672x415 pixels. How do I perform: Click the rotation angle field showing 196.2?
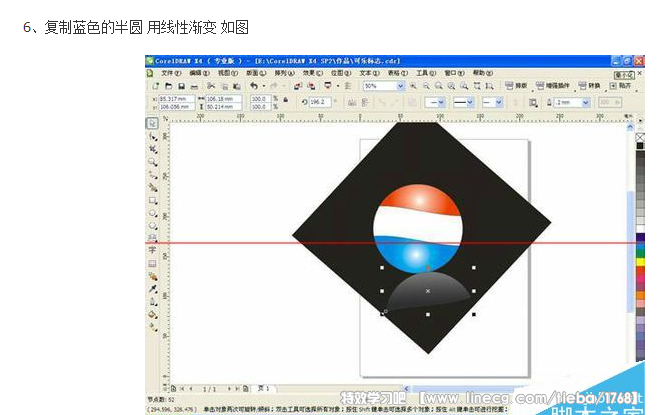pos(320,102)
